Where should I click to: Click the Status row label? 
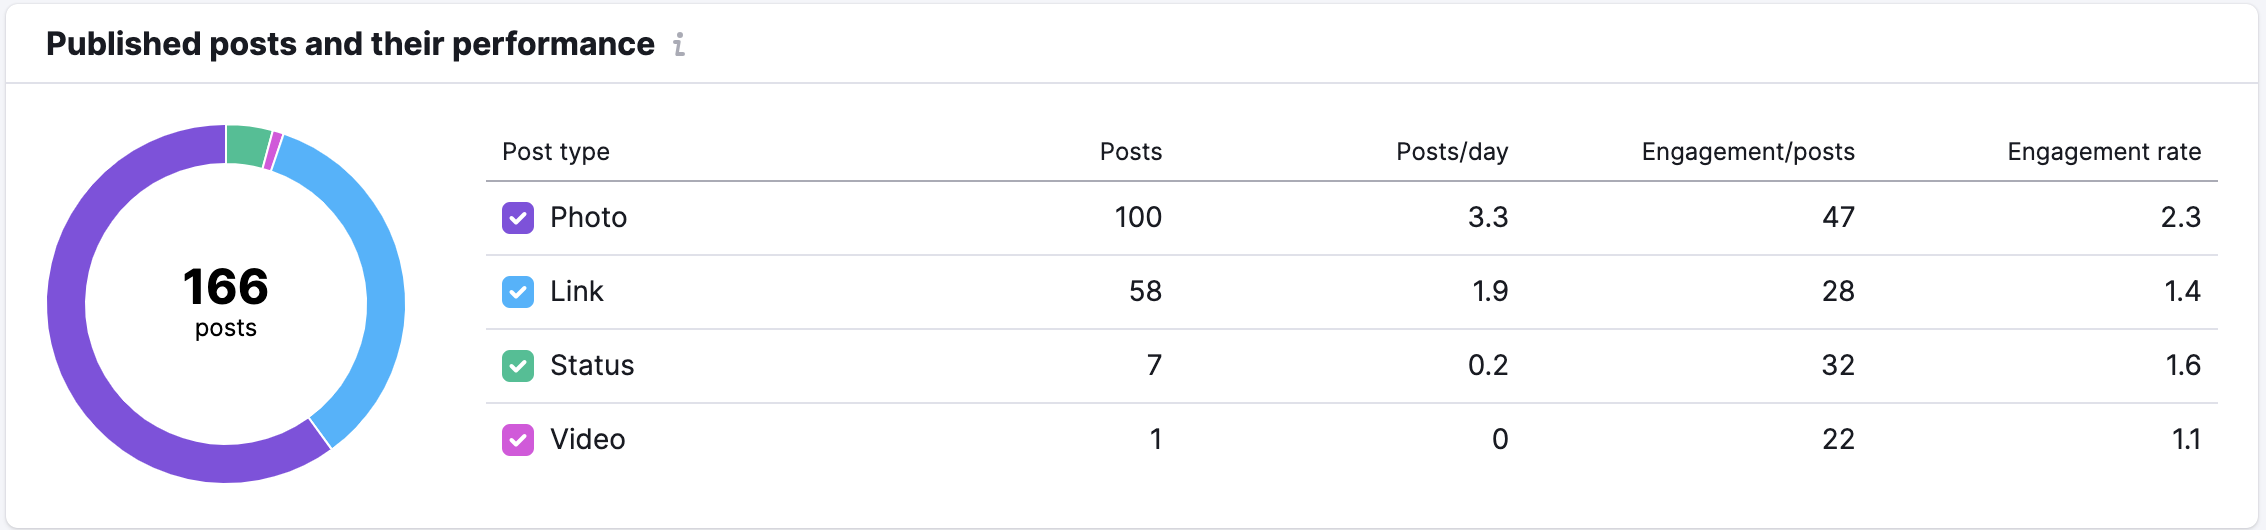click(591, 366)
